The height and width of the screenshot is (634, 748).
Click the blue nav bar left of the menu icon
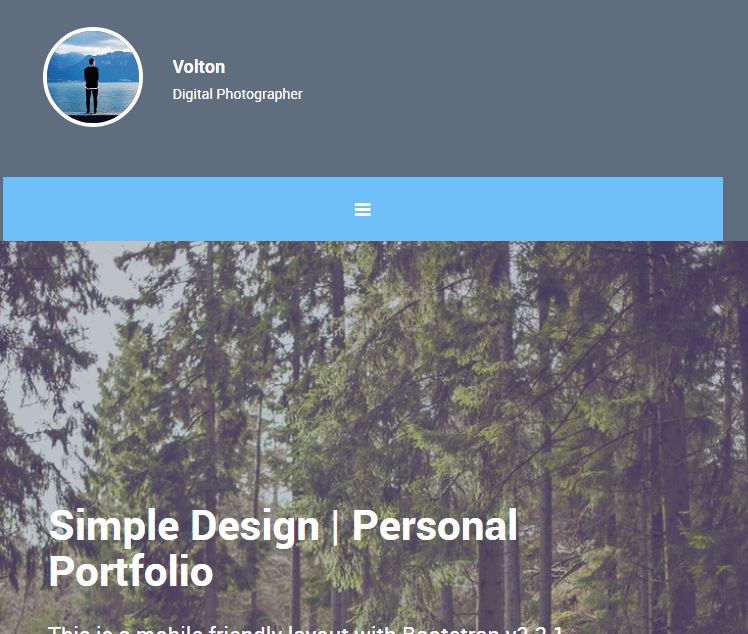(179, 209)
